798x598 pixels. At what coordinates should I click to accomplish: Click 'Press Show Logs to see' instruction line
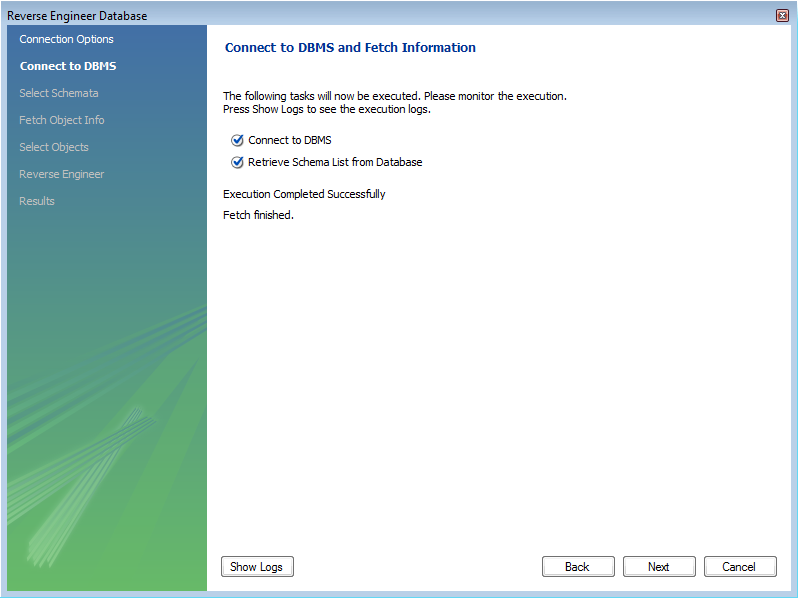[x=327, y=109]
